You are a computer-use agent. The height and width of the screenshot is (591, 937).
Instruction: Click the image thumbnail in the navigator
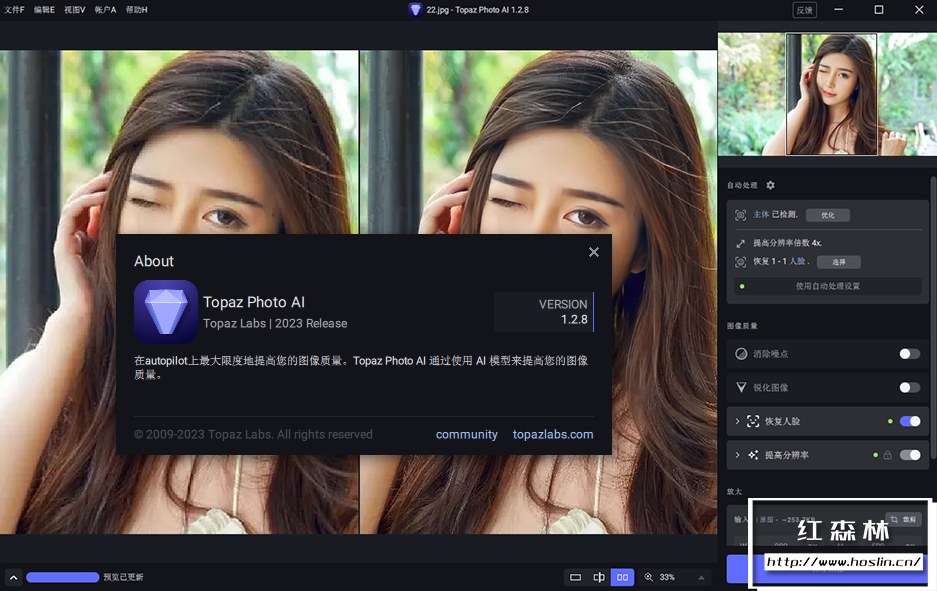831,94
